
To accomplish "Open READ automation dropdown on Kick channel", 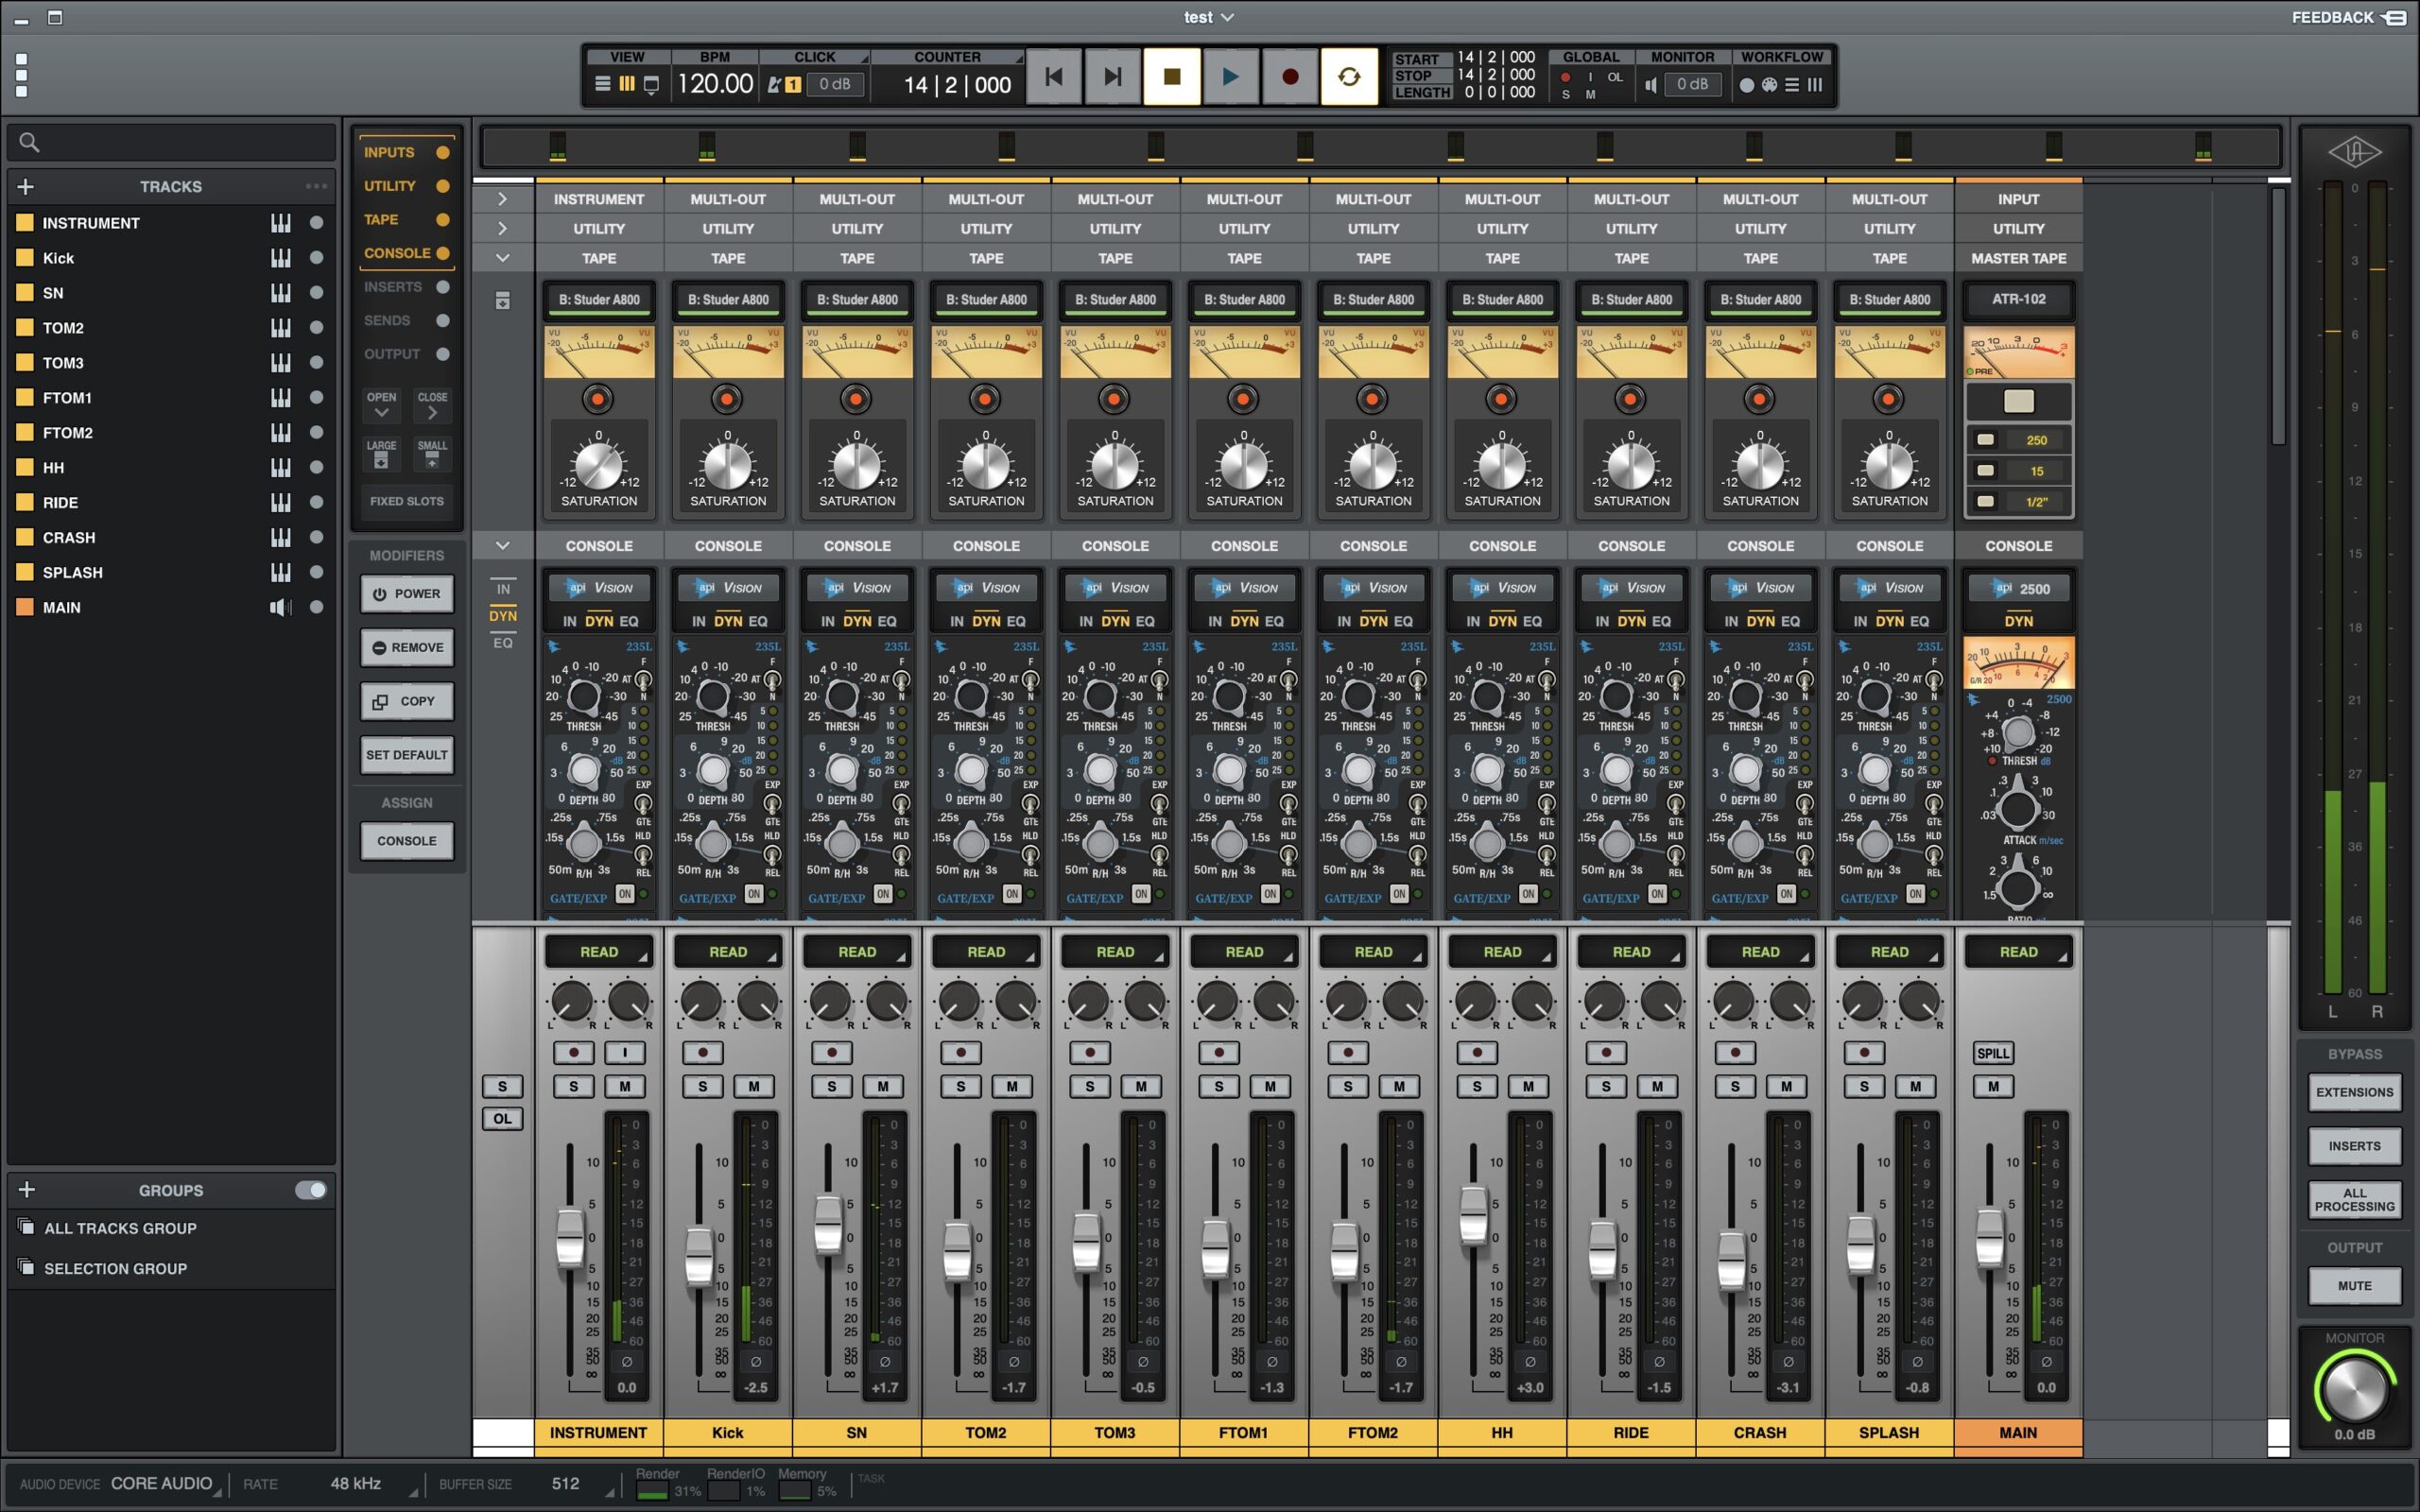I will [x=728, y=952].
